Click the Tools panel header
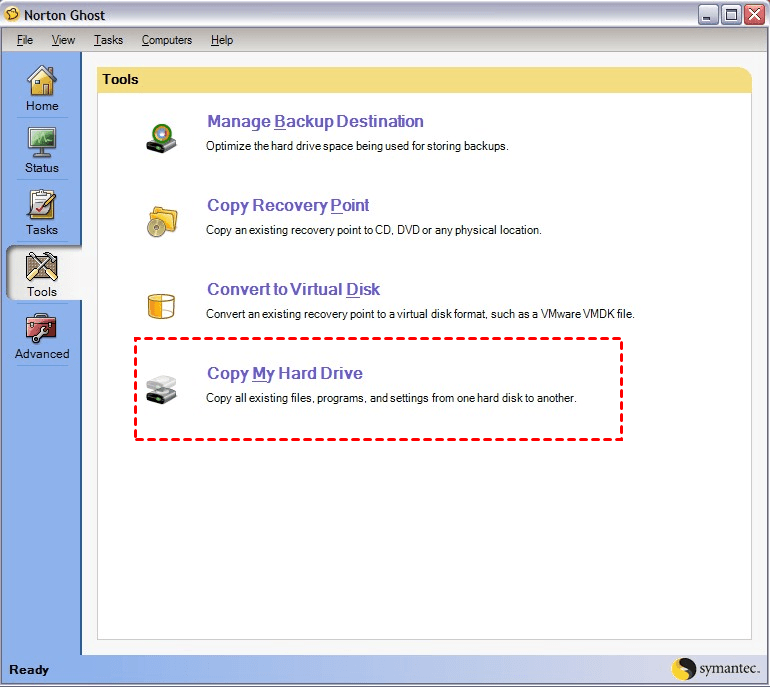The width and height of the screenshot is (770, 687). click(x=424, y=80)
